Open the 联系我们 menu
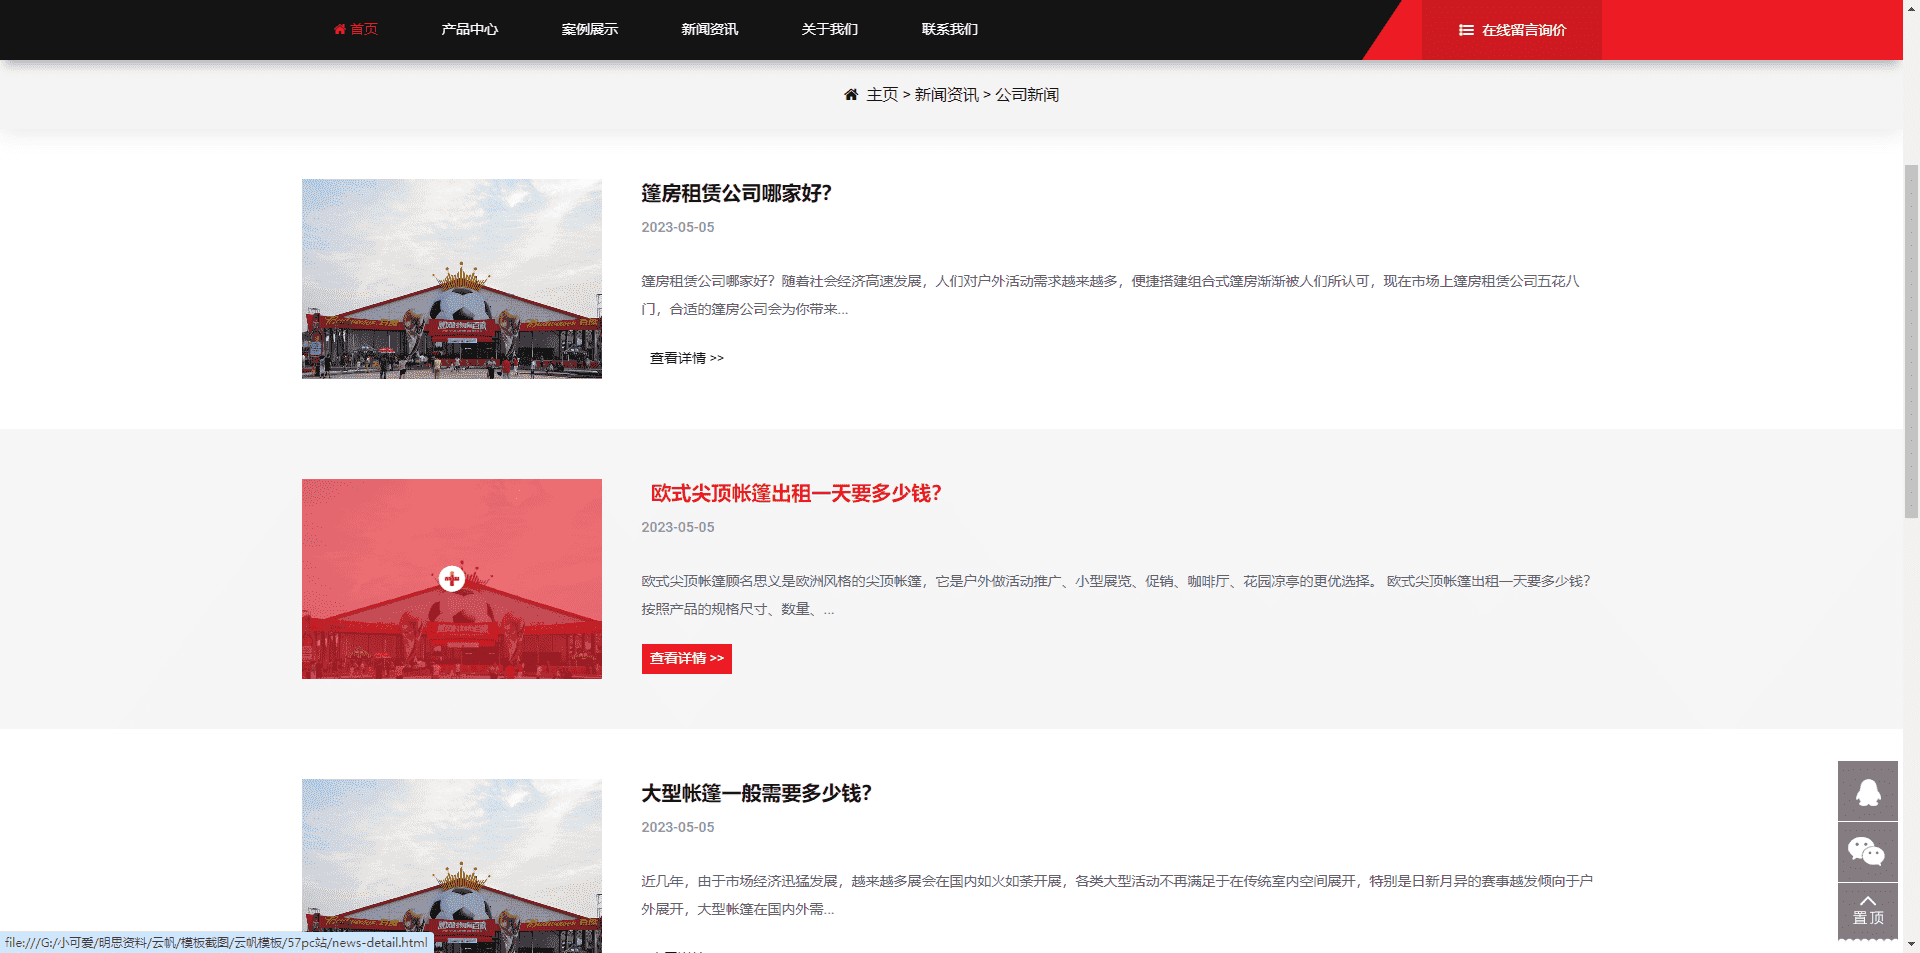This screenshot has width=1920, height=953. (x=950, y=30)
